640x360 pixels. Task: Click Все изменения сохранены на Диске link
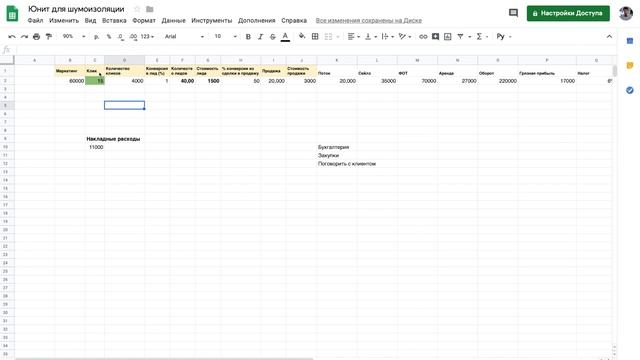[x=369, y=20]
